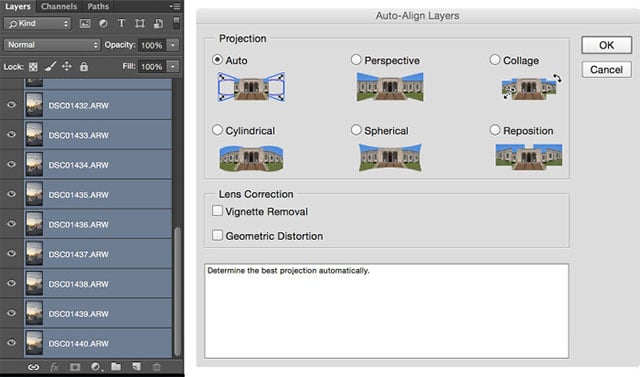Select layer name DSC01436.ARW
Viewport: 640px width, 377px height.
pyautogui.click(x=79, y=224)
